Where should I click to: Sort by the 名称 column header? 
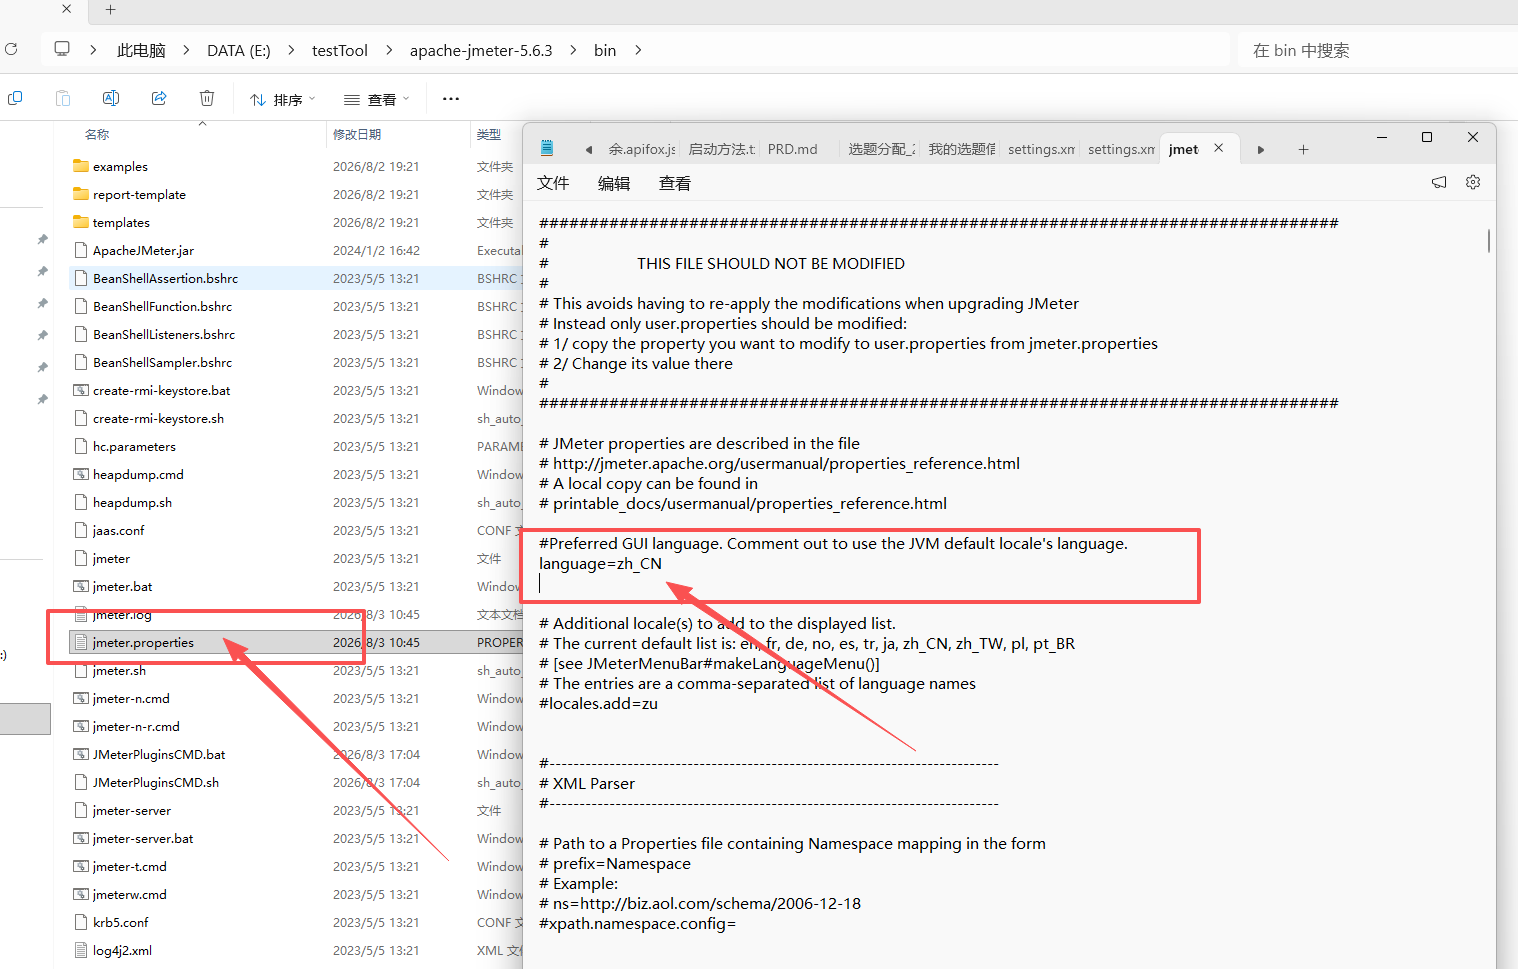pos(97,134)
